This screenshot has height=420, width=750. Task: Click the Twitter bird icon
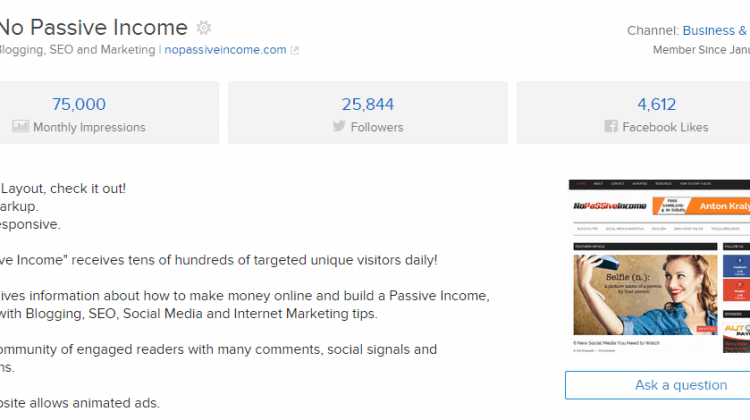pyautogui.click(x=339, y=126)
